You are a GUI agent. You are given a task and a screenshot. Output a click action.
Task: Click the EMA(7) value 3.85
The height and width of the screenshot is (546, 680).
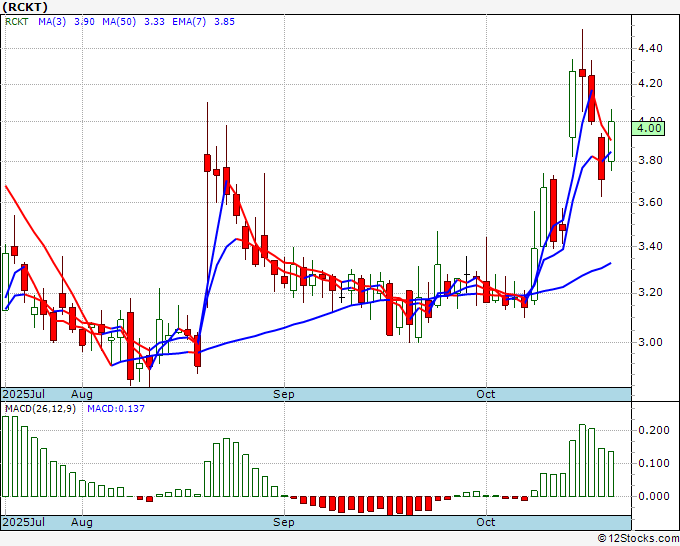tap(225, 22)
